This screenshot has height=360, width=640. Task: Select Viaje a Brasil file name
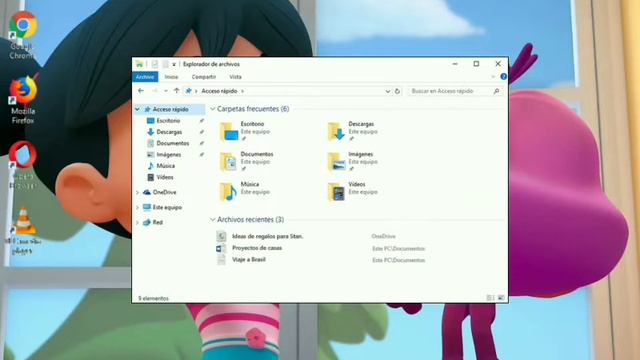pyautogui.click(x=249, y=260)
